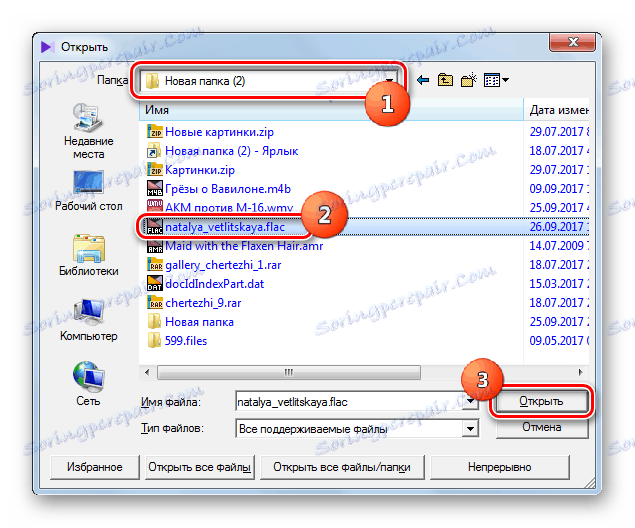This screenshot has height=528, width=635.
Task: Click M4B icon of Грёзы о Вавилоне
Action: (x=155, y=189)
